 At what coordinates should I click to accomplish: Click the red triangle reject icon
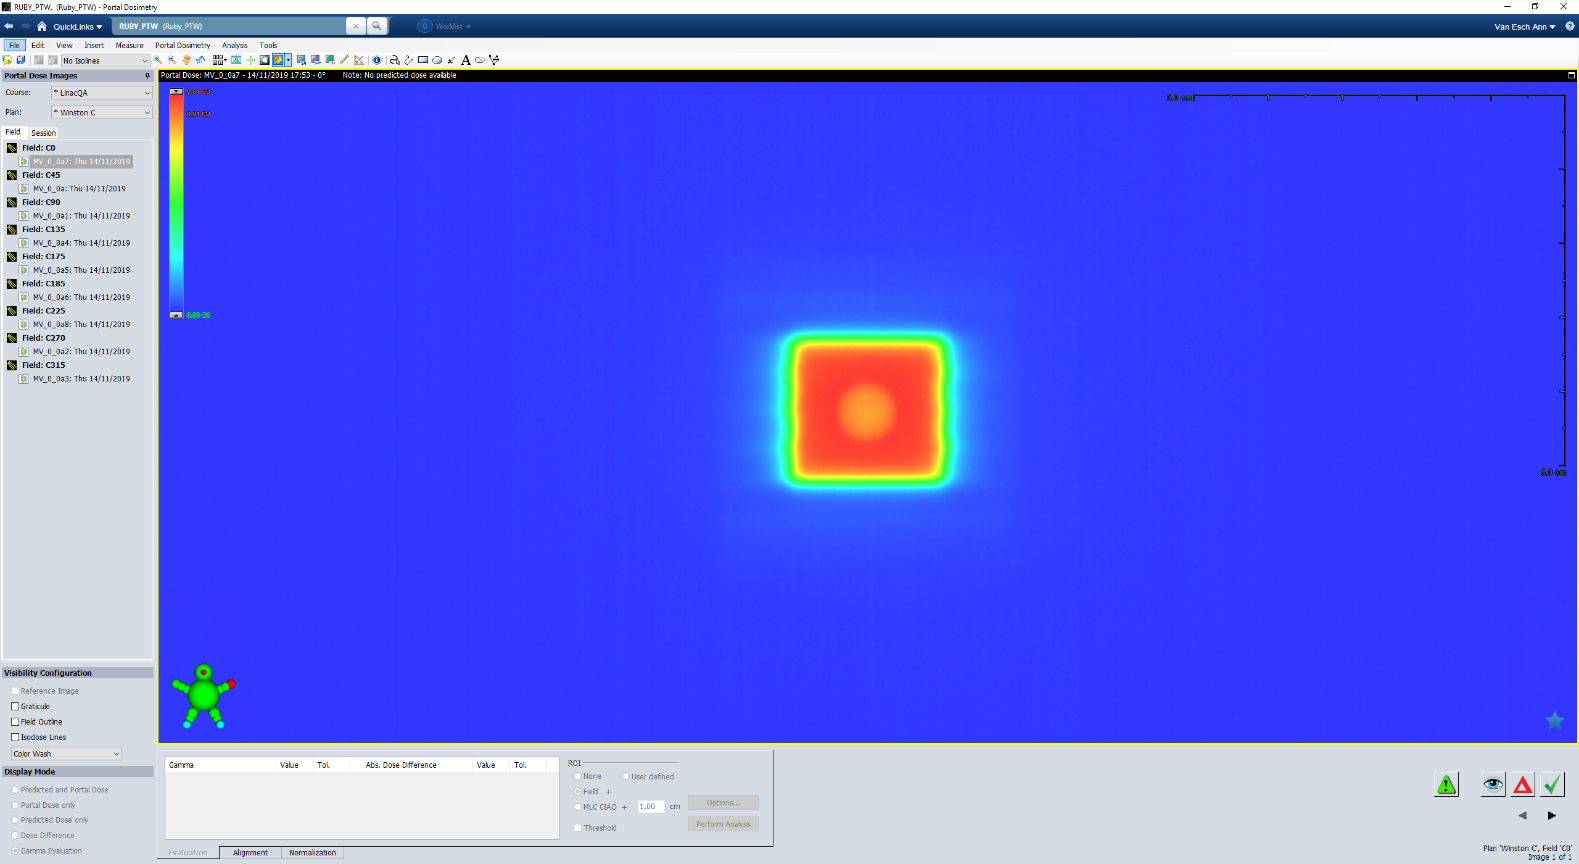click(x=1522, y=785)
